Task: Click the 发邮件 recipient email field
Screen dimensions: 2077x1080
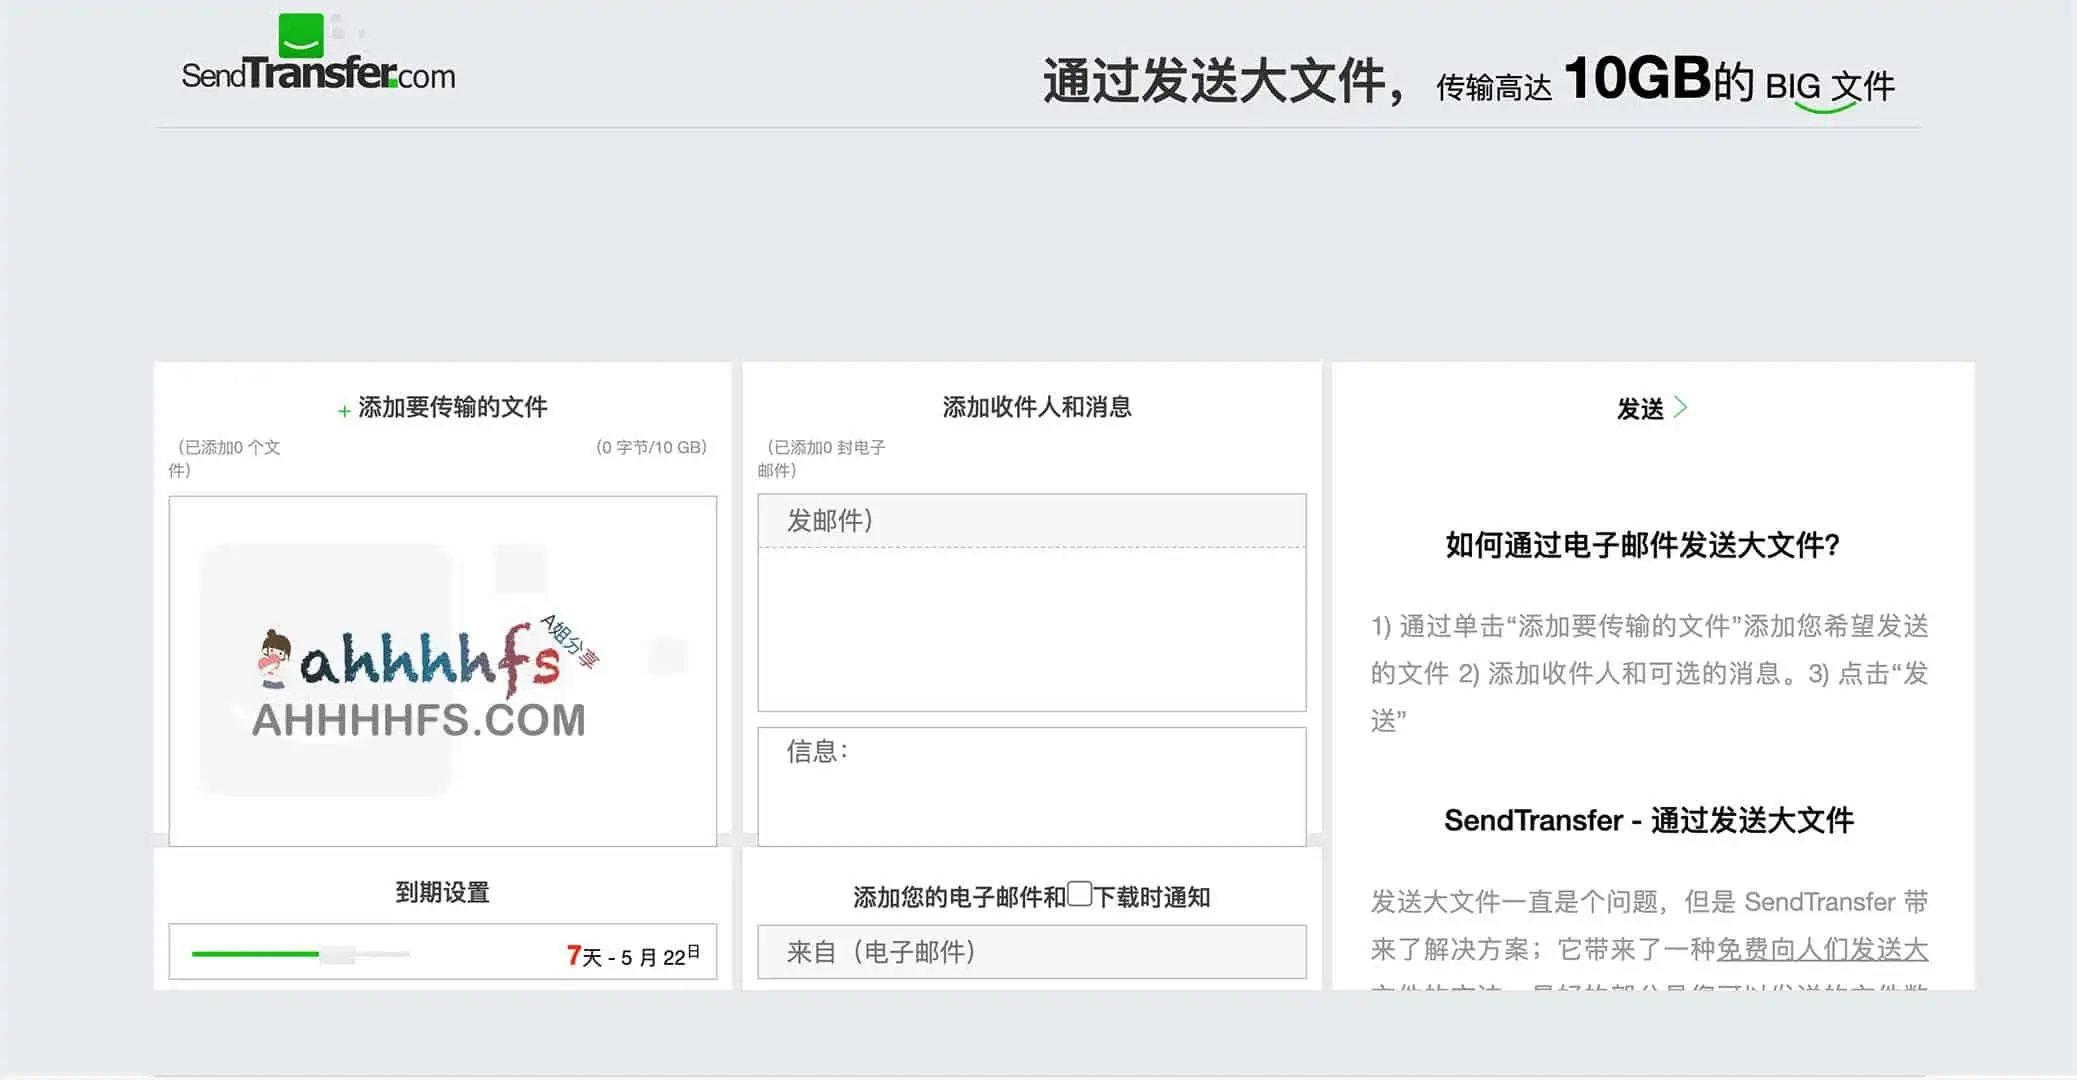Action: [x=1032, y=520]
